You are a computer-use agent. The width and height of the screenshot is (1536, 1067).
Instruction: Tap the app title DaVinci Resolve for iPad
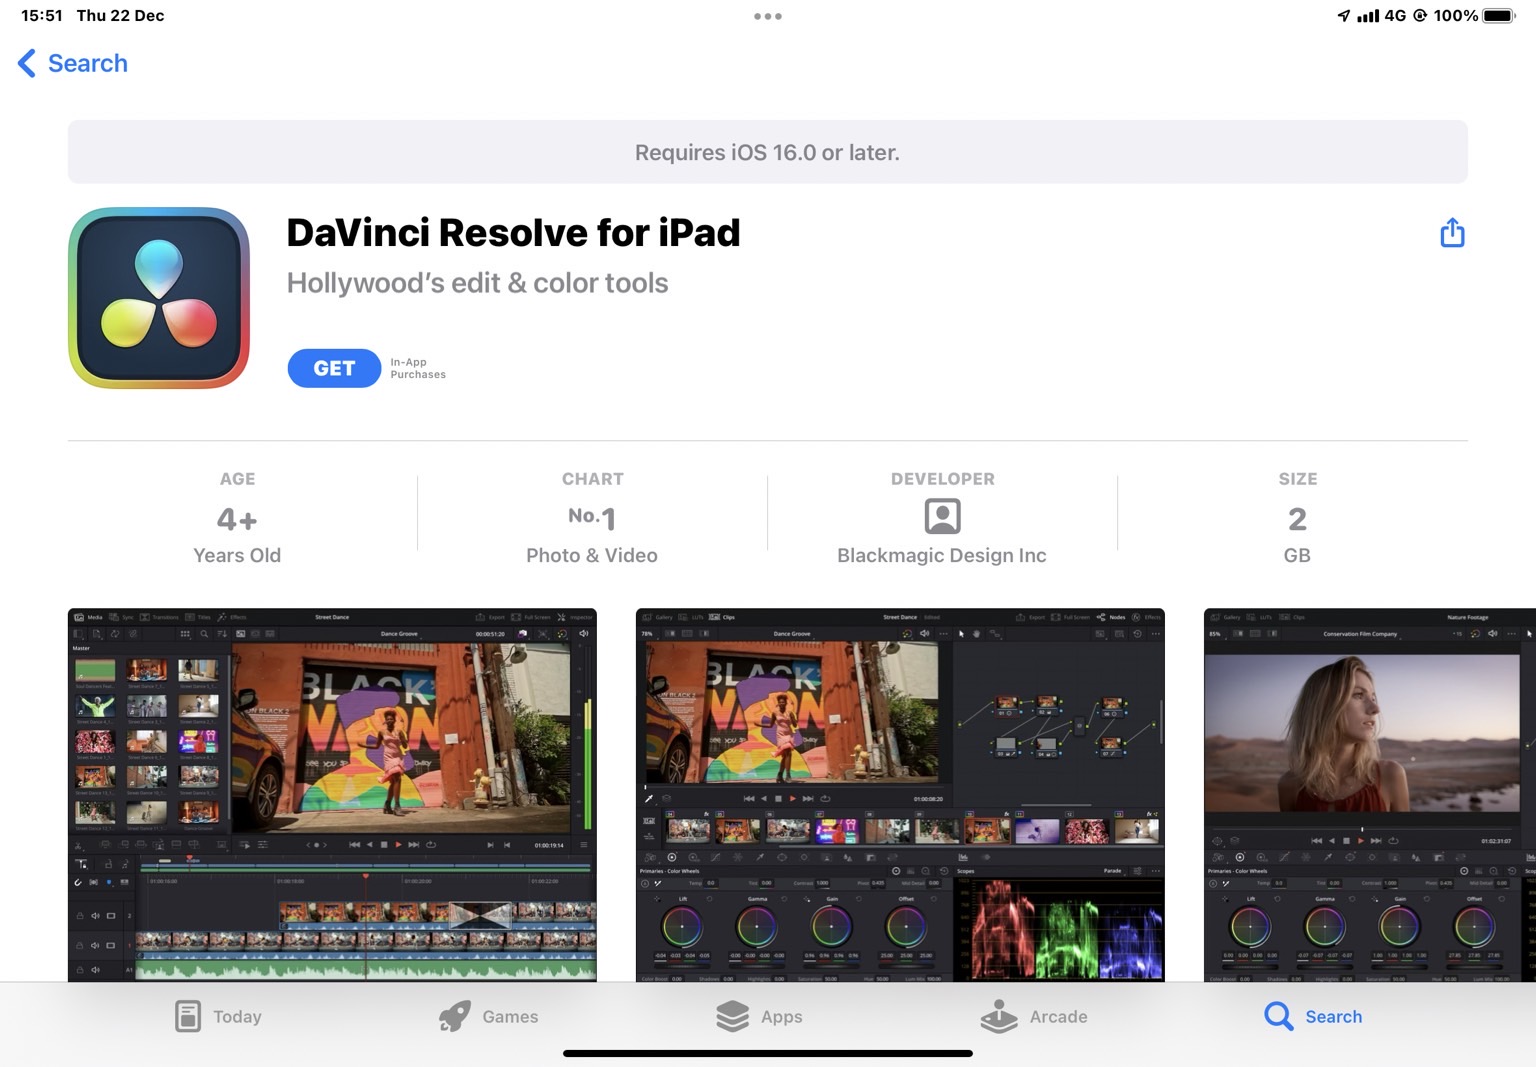[513, 233]
